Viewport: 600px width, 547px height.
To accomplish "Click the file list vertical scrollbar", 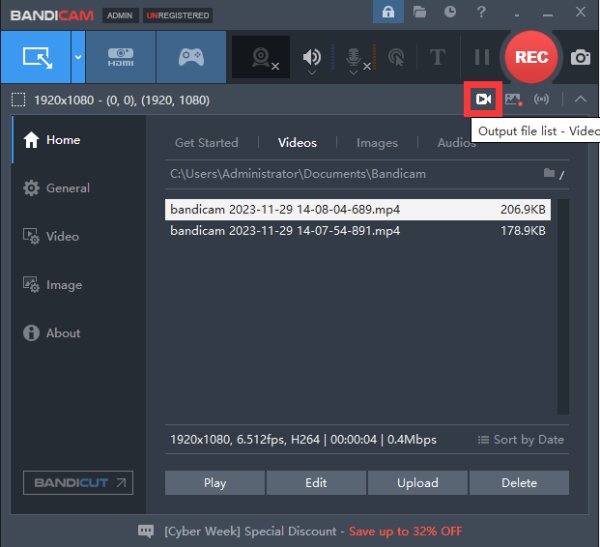I will pos(563,307).
